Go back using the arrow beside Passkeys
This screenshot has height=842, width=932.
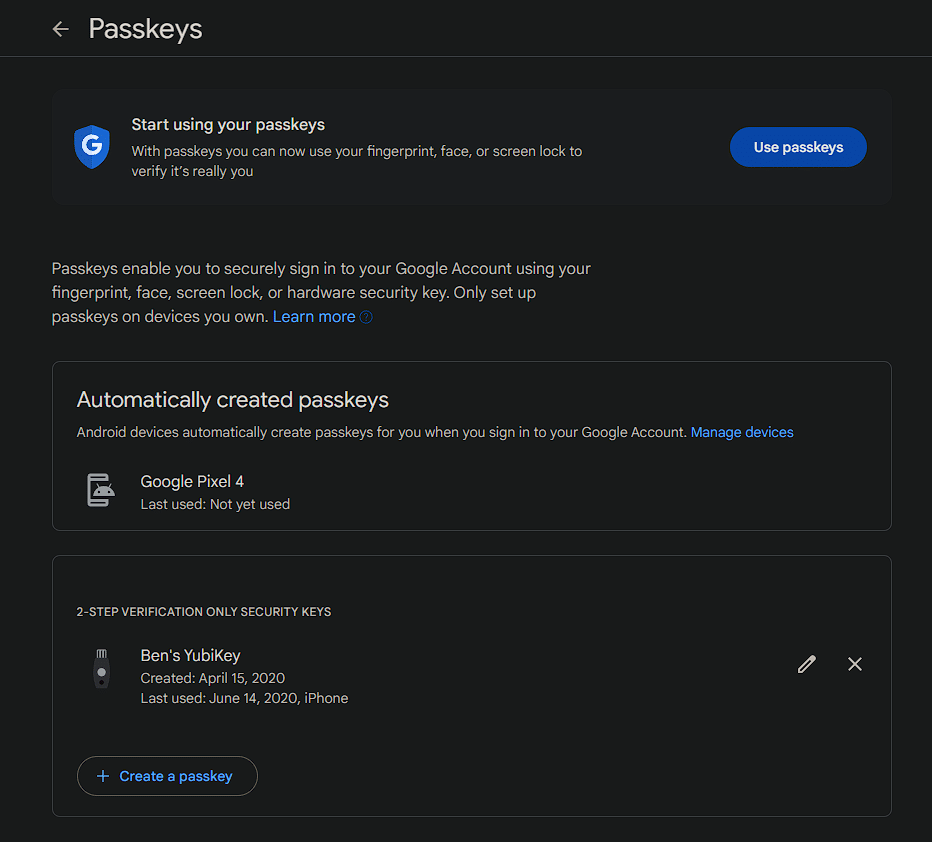click(x=61, y=29)
